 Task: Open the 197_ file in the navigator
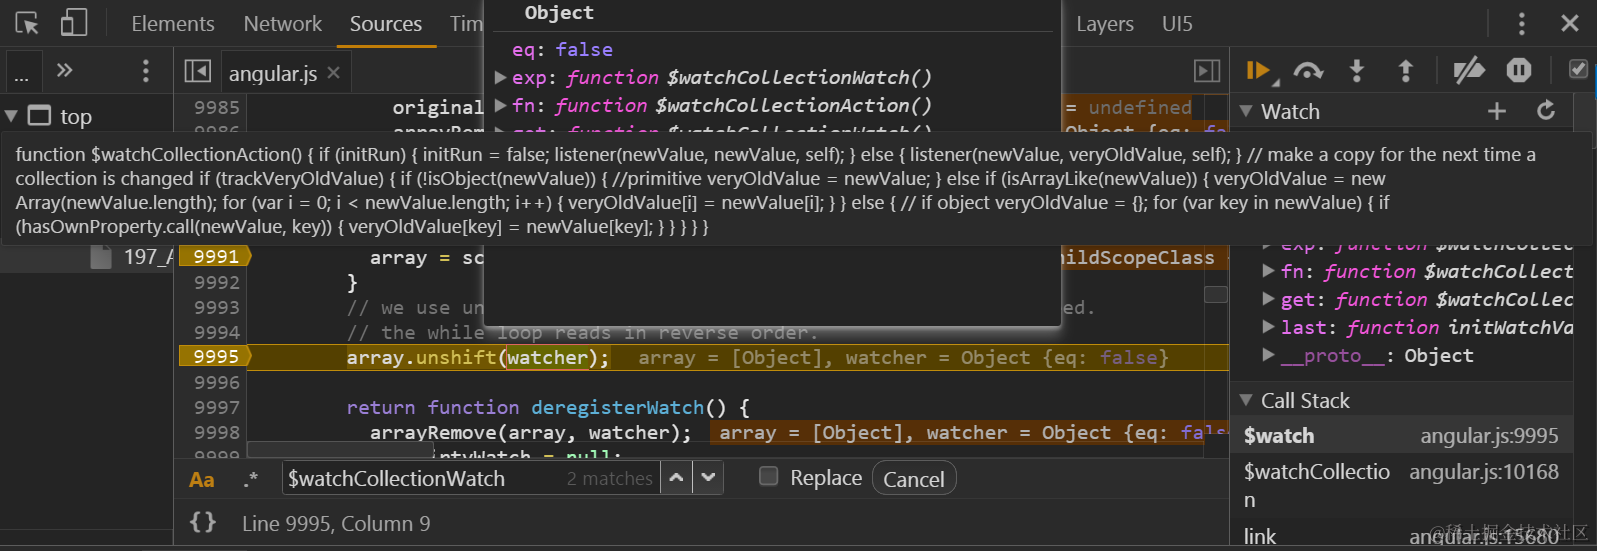click(131, 257)
